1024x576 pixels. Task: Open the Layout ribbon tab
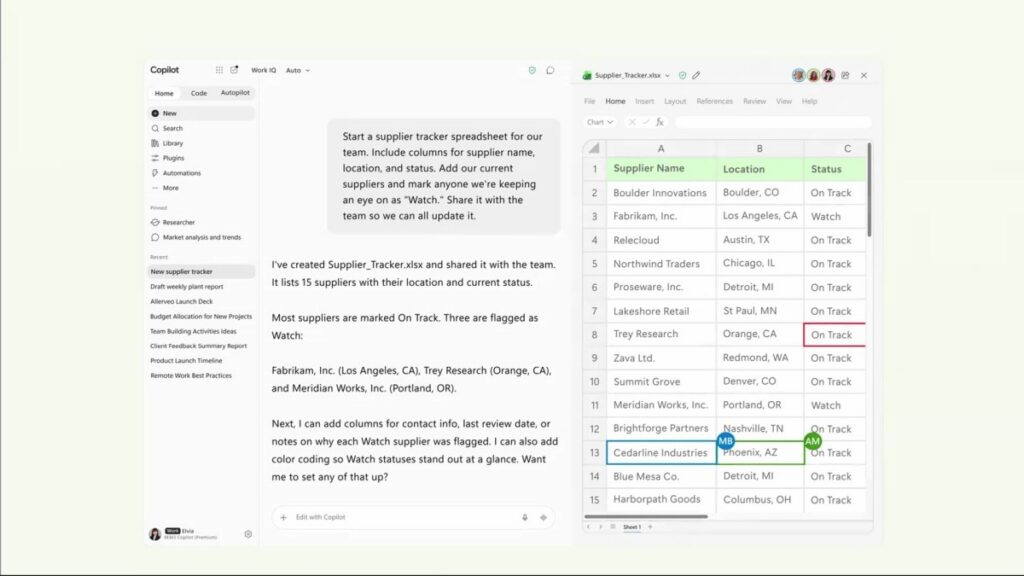[x=675, y=101]
